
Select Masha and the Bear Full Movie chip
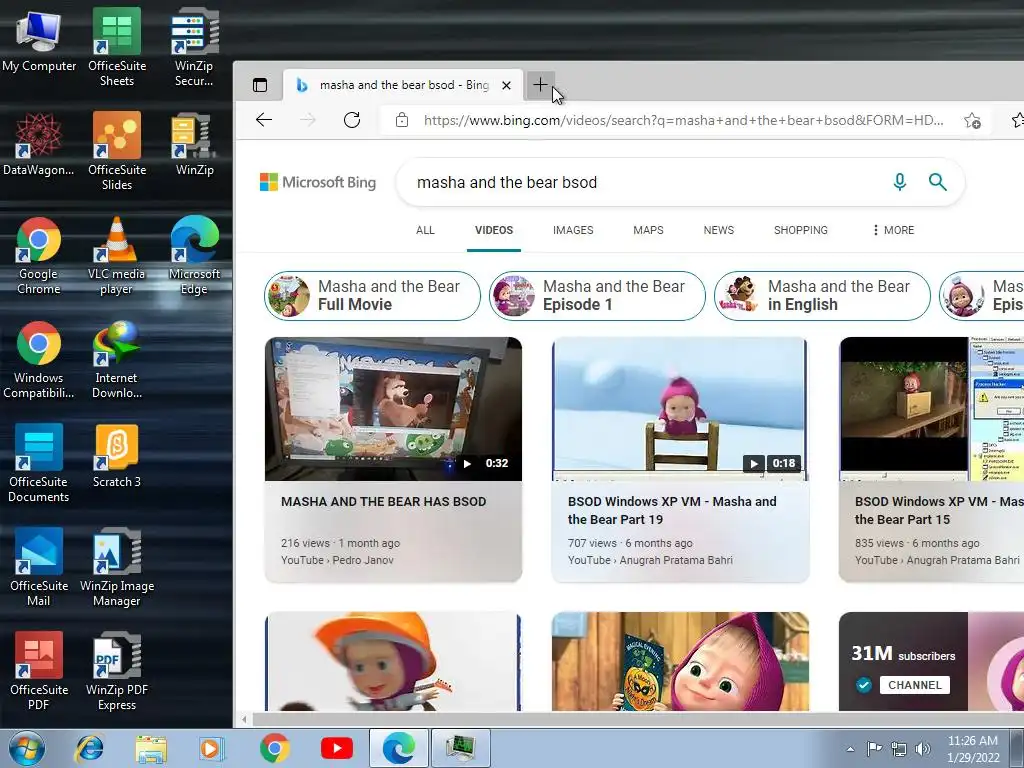tap(372, 296)
